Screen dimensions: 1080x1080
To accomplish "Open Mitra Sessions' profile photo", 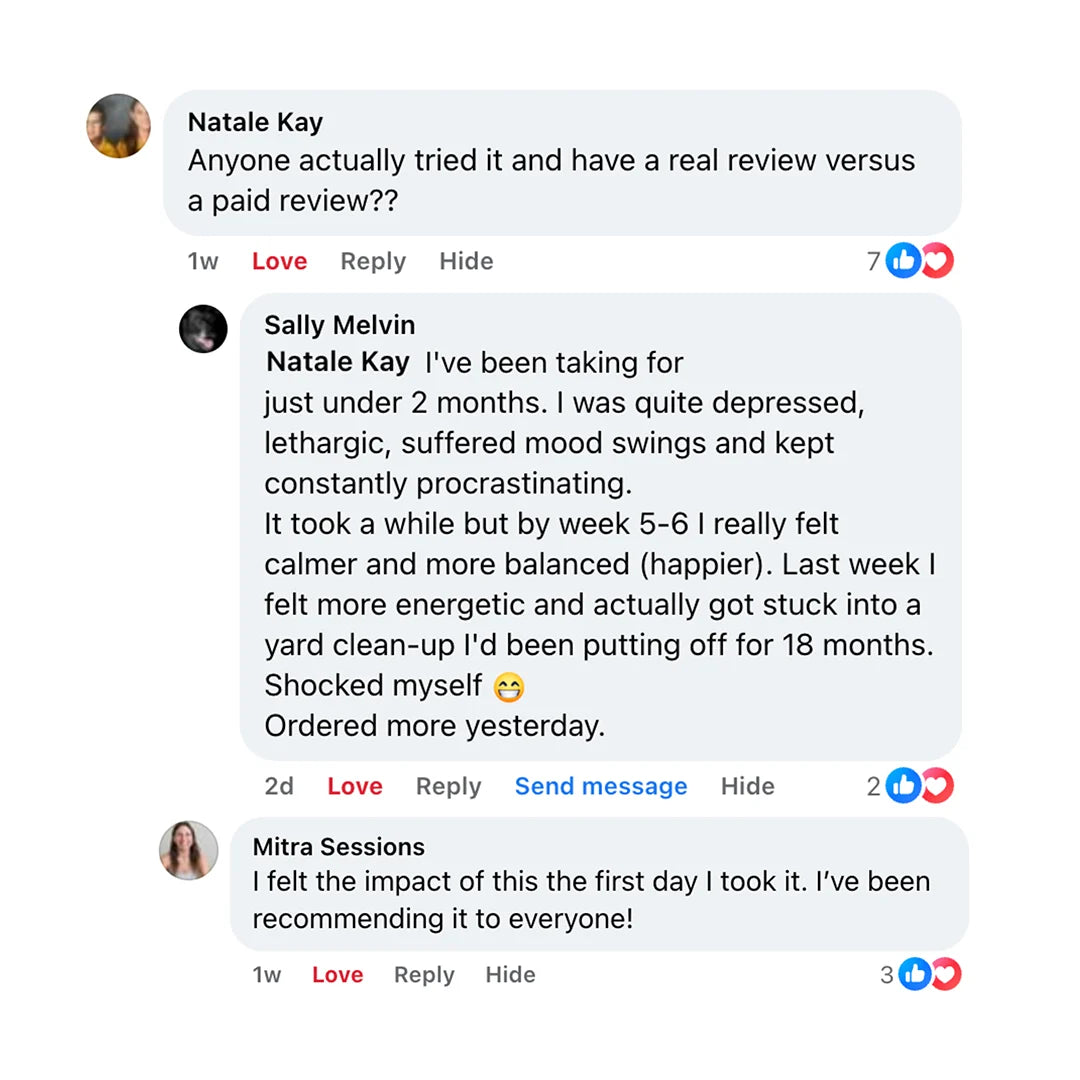I will pos(188,850).
